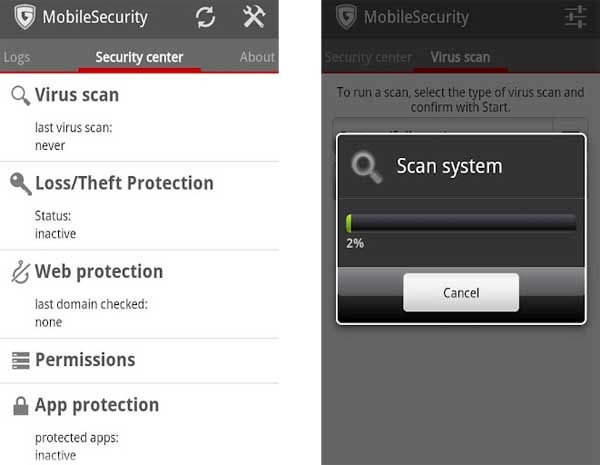Click the padlock icon for App protection
The height and width of the screenshot is (465, 600).
tap(20, 405)
